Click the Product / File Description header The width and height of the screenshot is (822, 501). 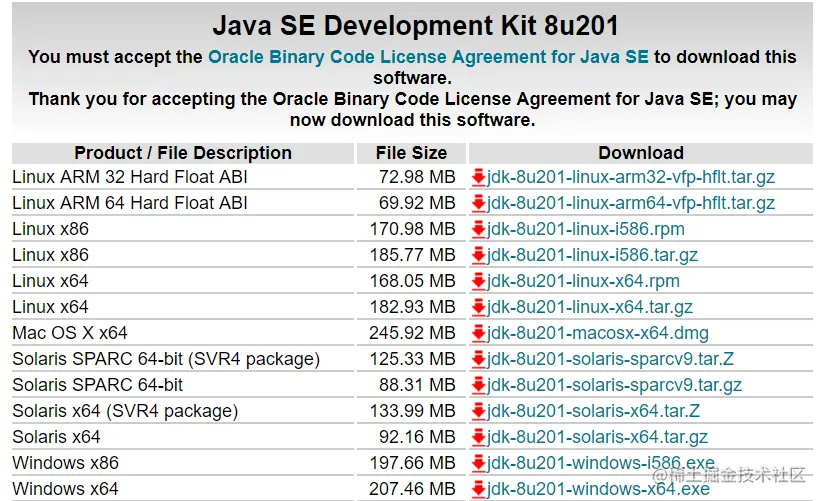[x=183, y=153]
